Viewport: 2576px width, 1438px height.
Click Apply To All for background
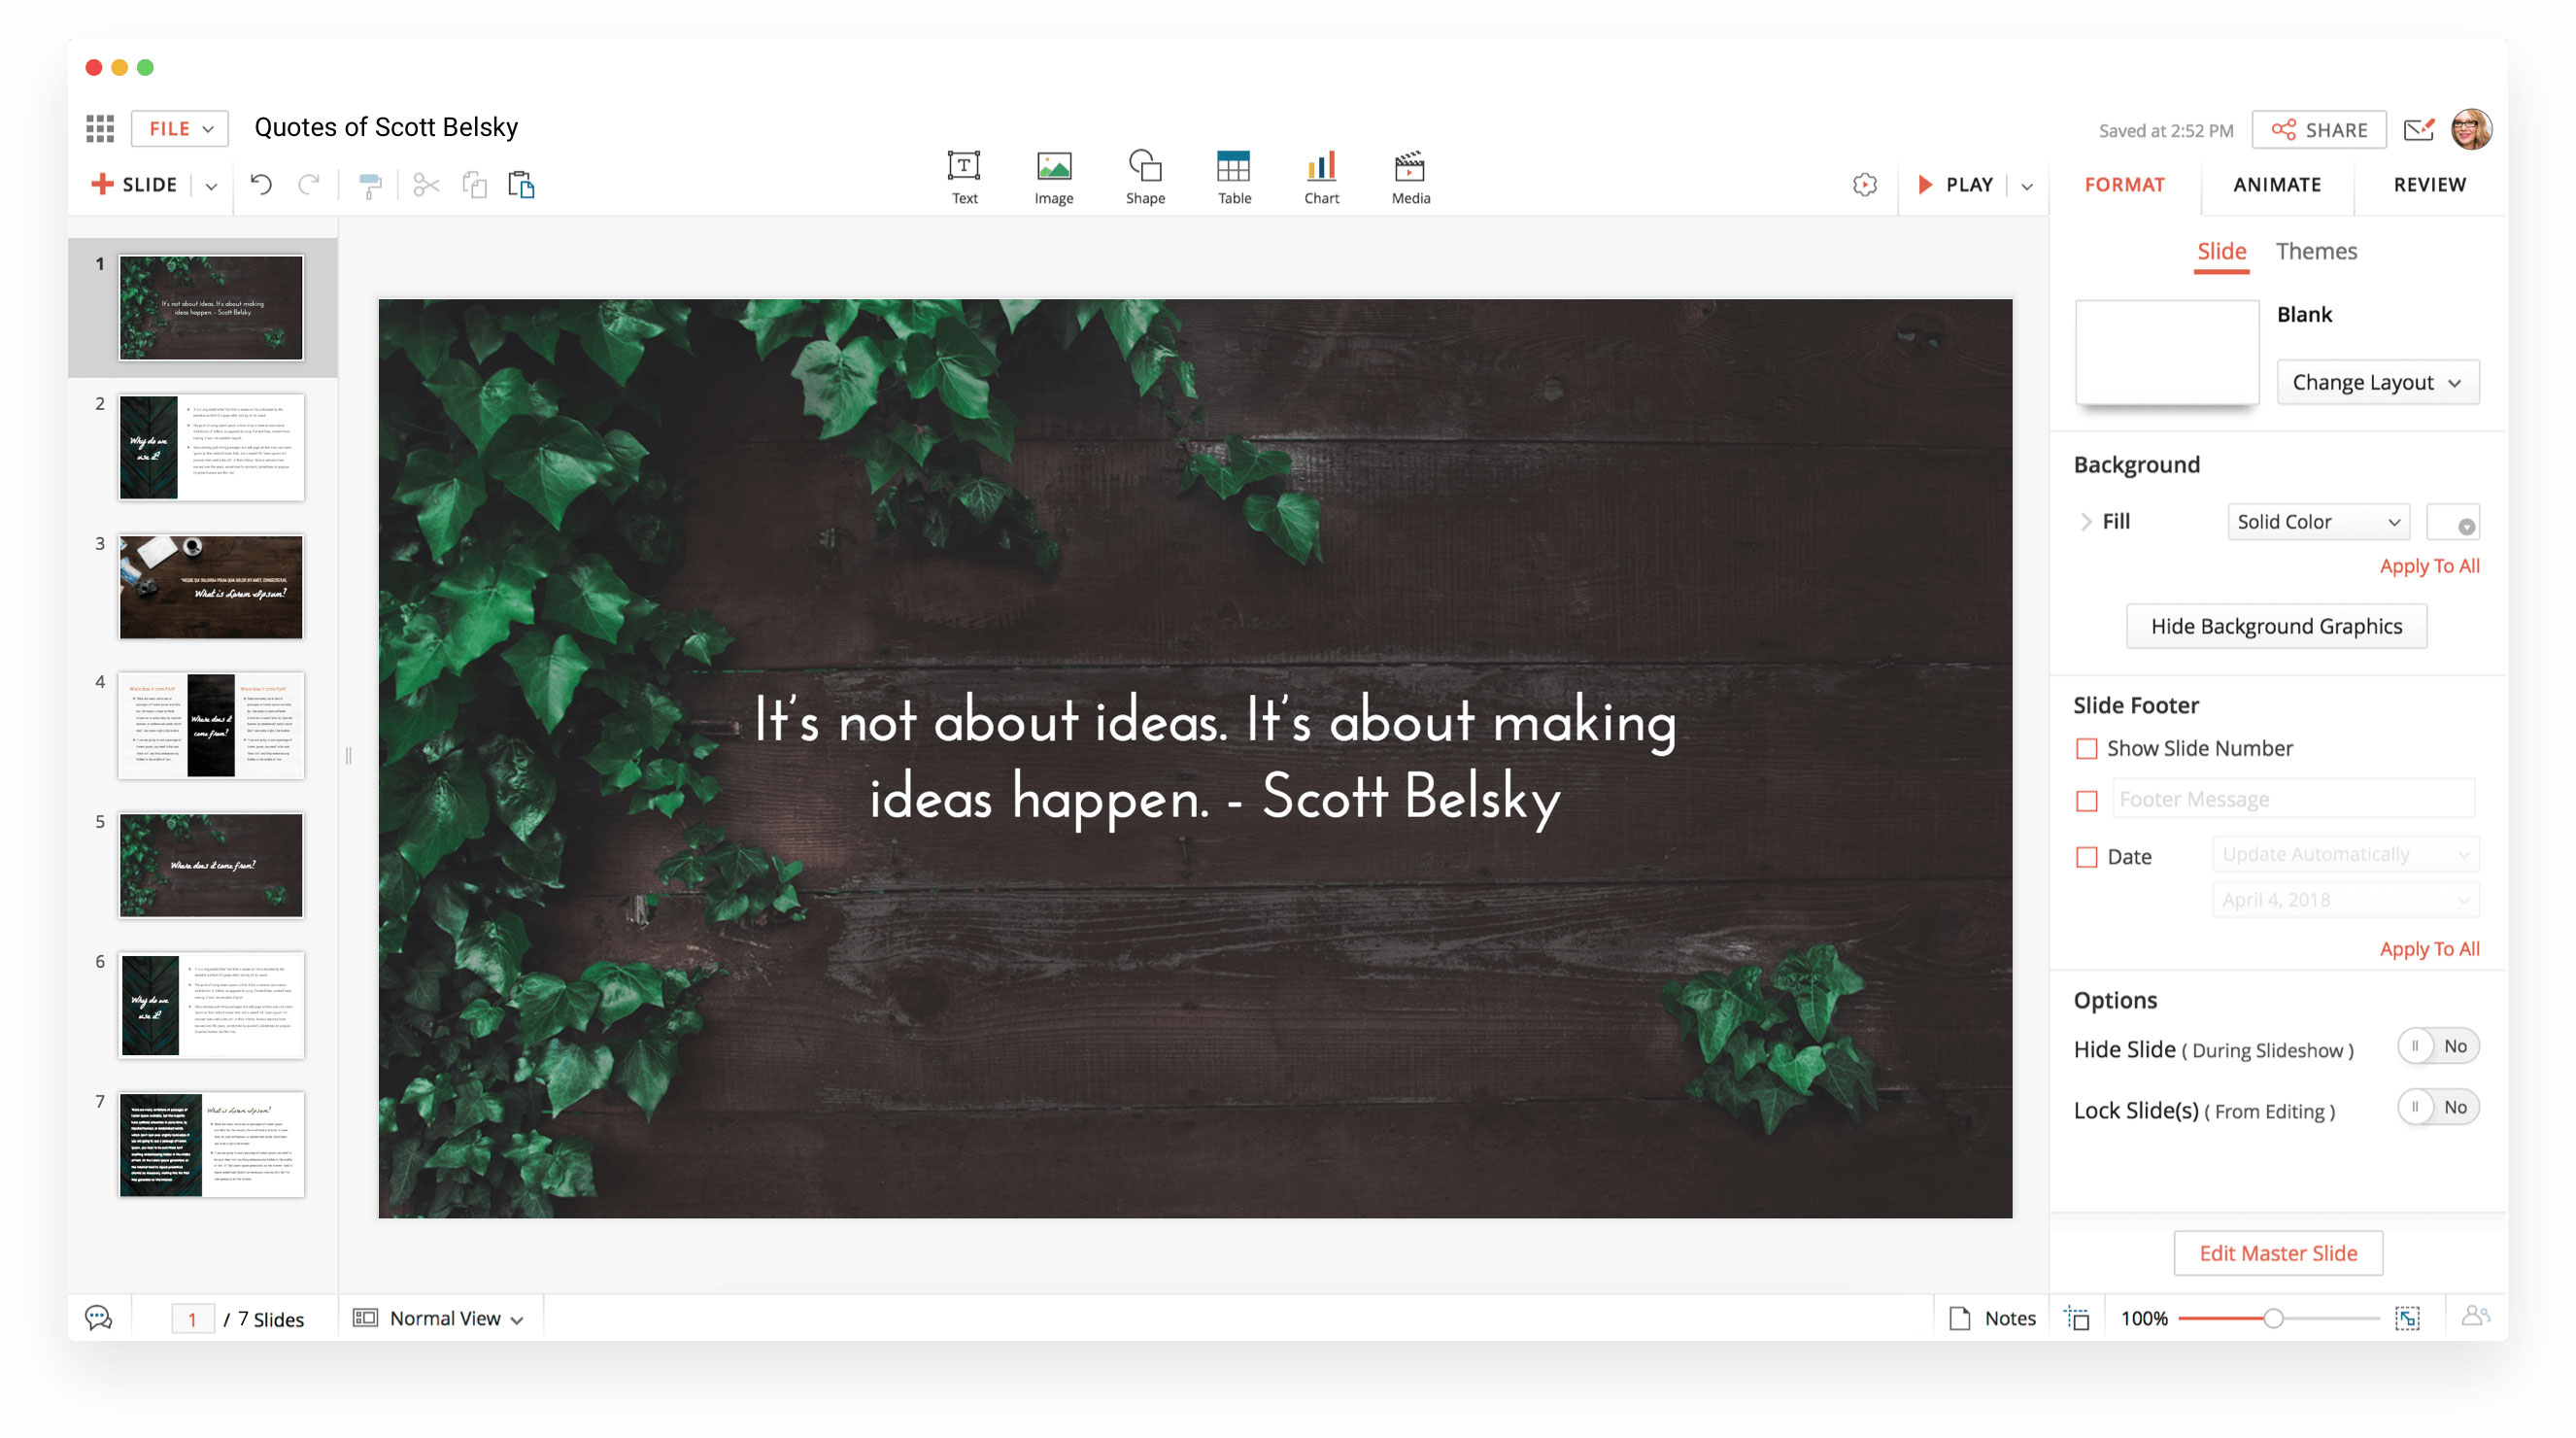2431,566
